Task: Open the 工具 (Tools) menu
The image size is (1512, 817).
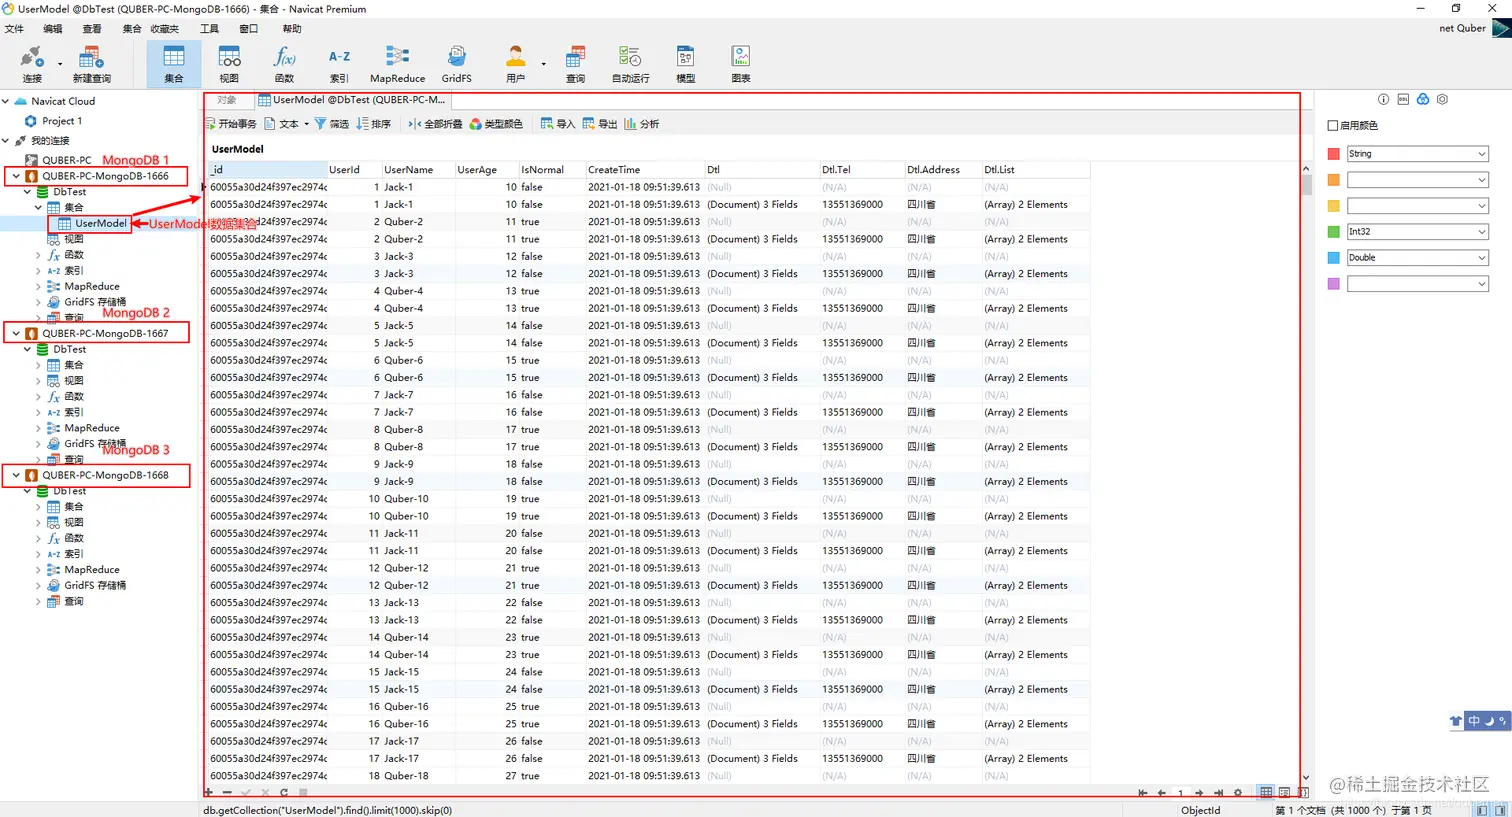Action: click(x=209, y=29)
